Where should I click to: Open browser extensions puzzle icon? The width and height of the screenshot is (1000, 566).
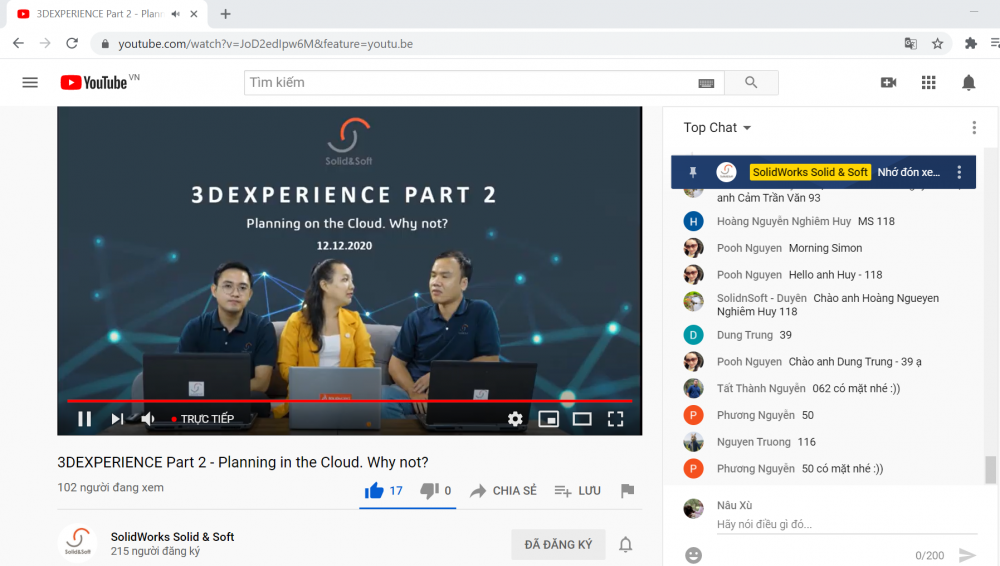click(x=971, y=43)
